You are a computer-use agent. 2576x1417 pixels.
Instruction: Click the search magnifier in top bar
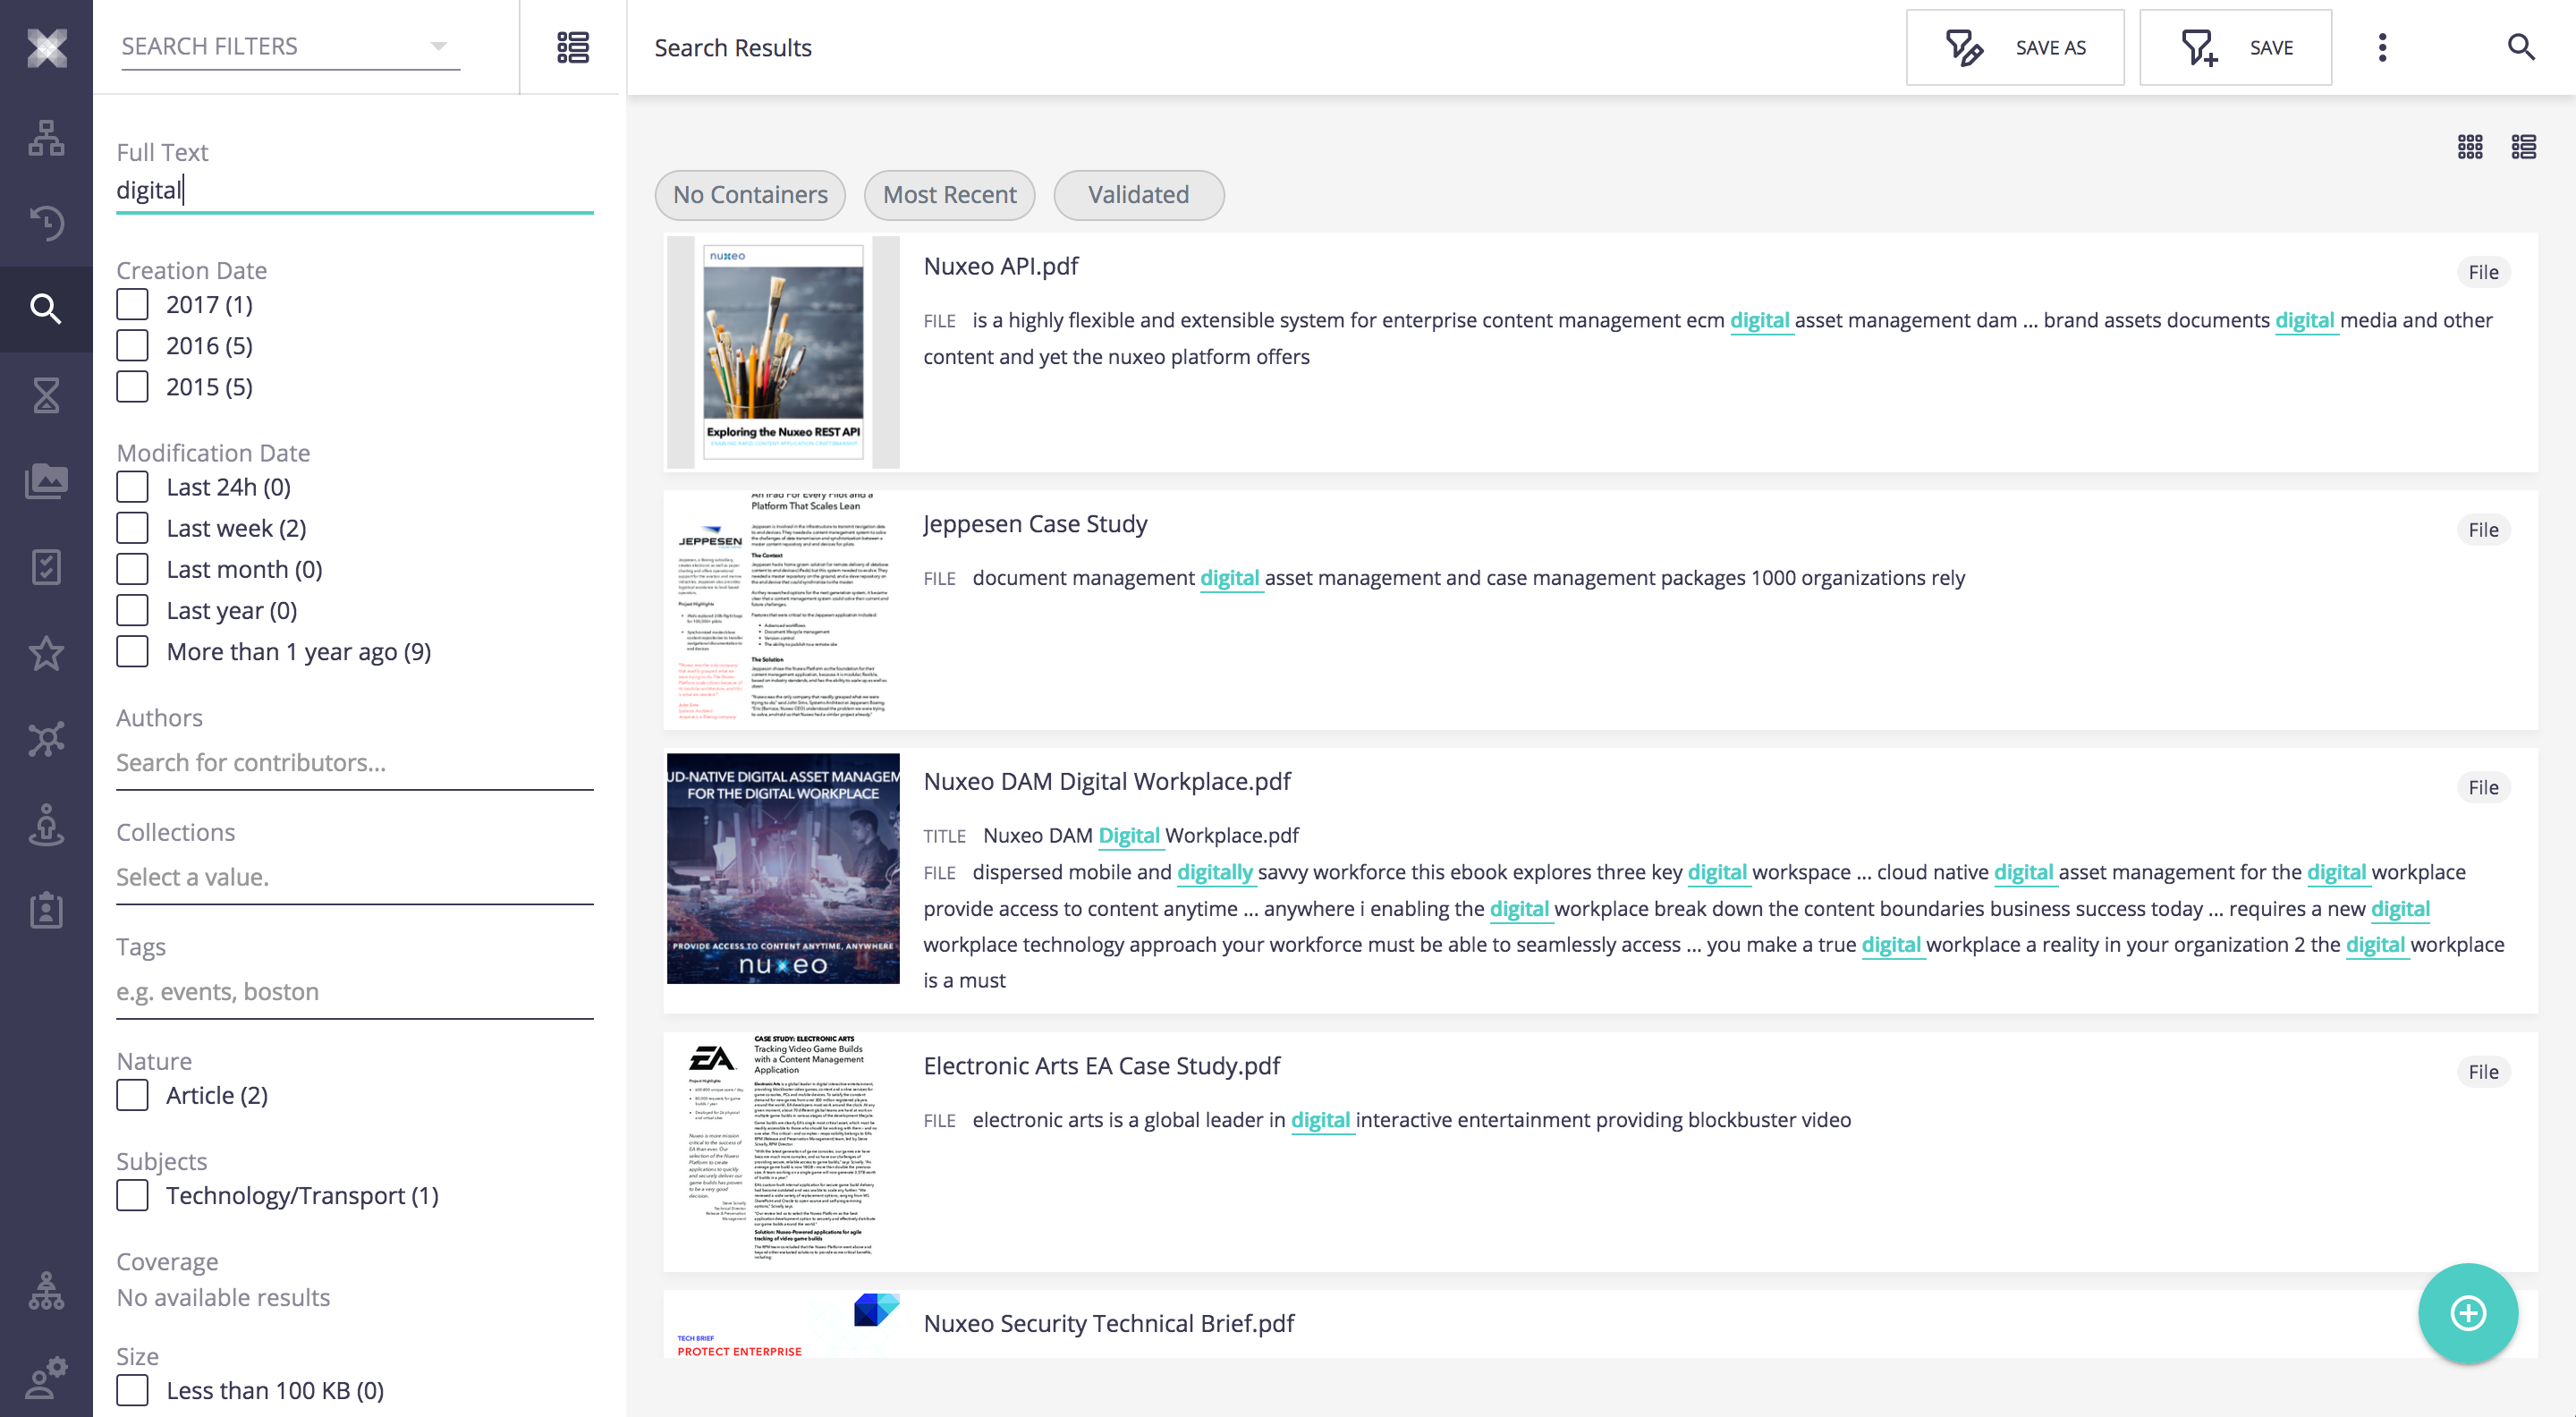2520,47
